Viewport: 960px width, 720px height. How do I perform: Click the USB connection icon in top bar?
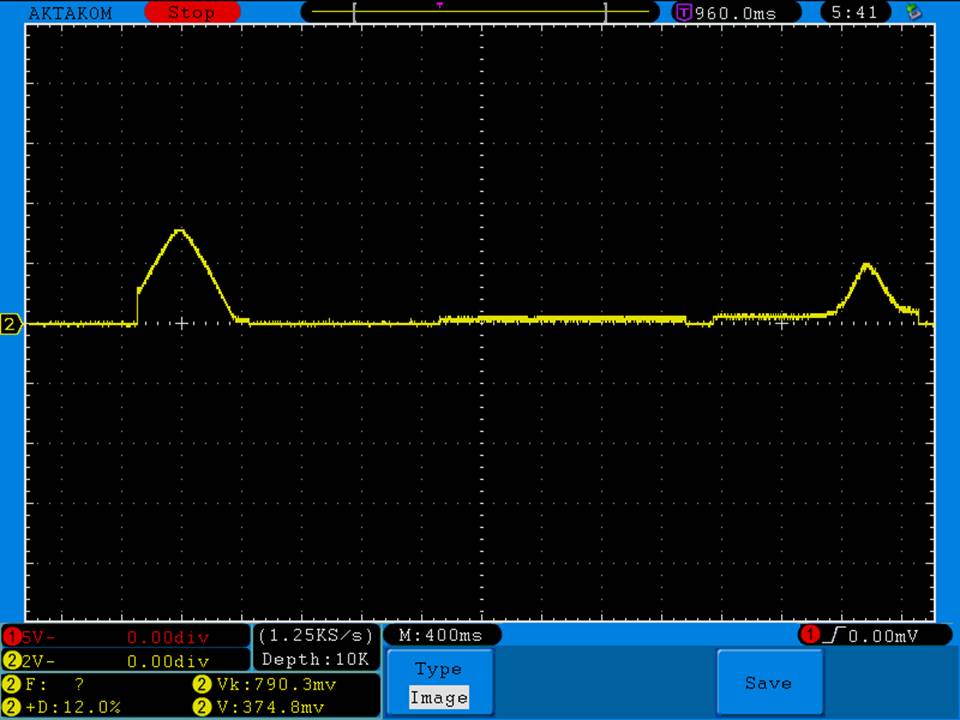click(x=912, y=12)
